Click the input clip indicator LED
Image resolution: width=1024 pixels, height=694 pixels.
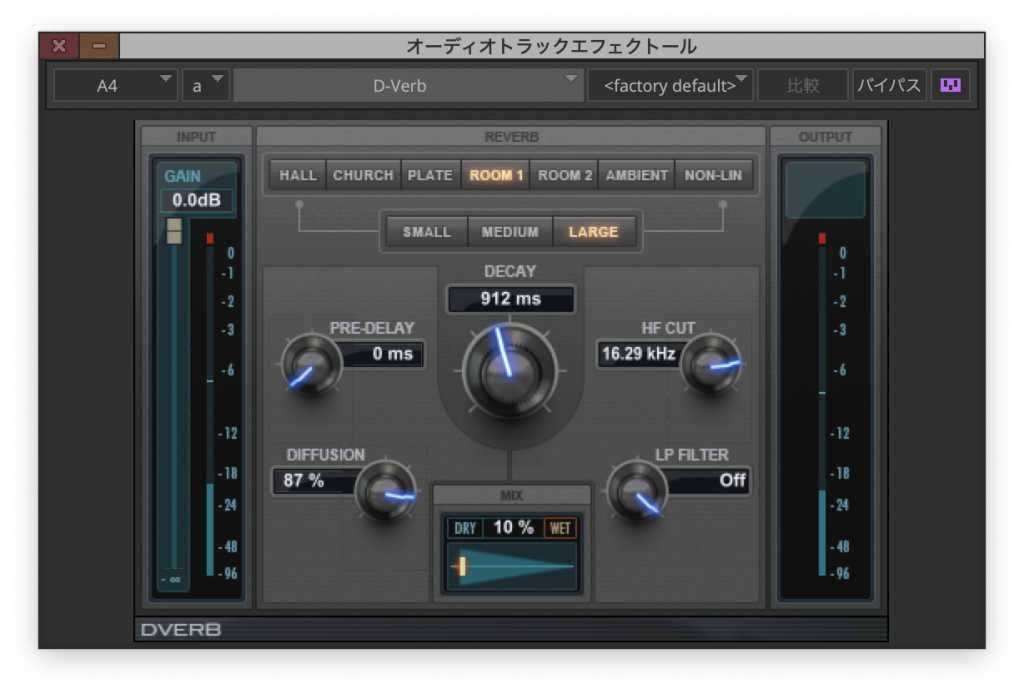(x=210, y=239)
